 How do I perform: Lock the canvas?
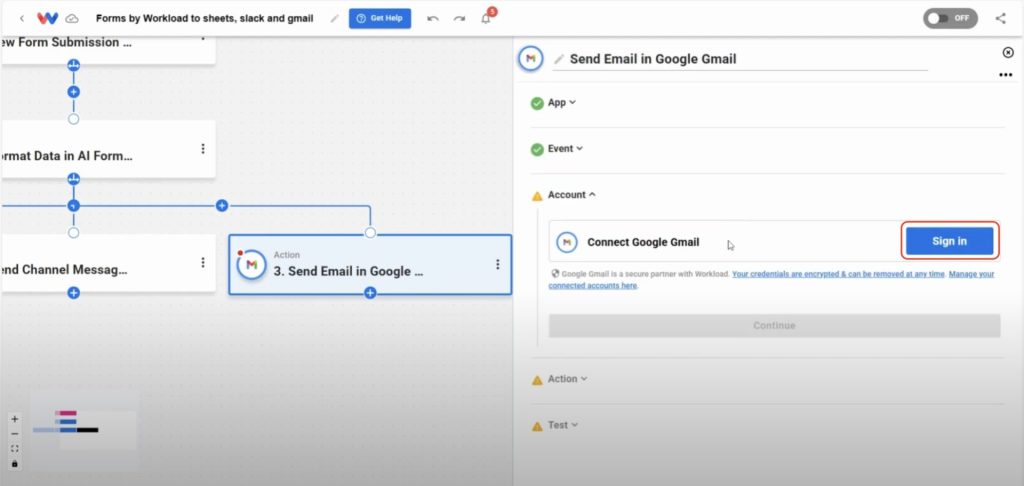(x=15, y=464)
